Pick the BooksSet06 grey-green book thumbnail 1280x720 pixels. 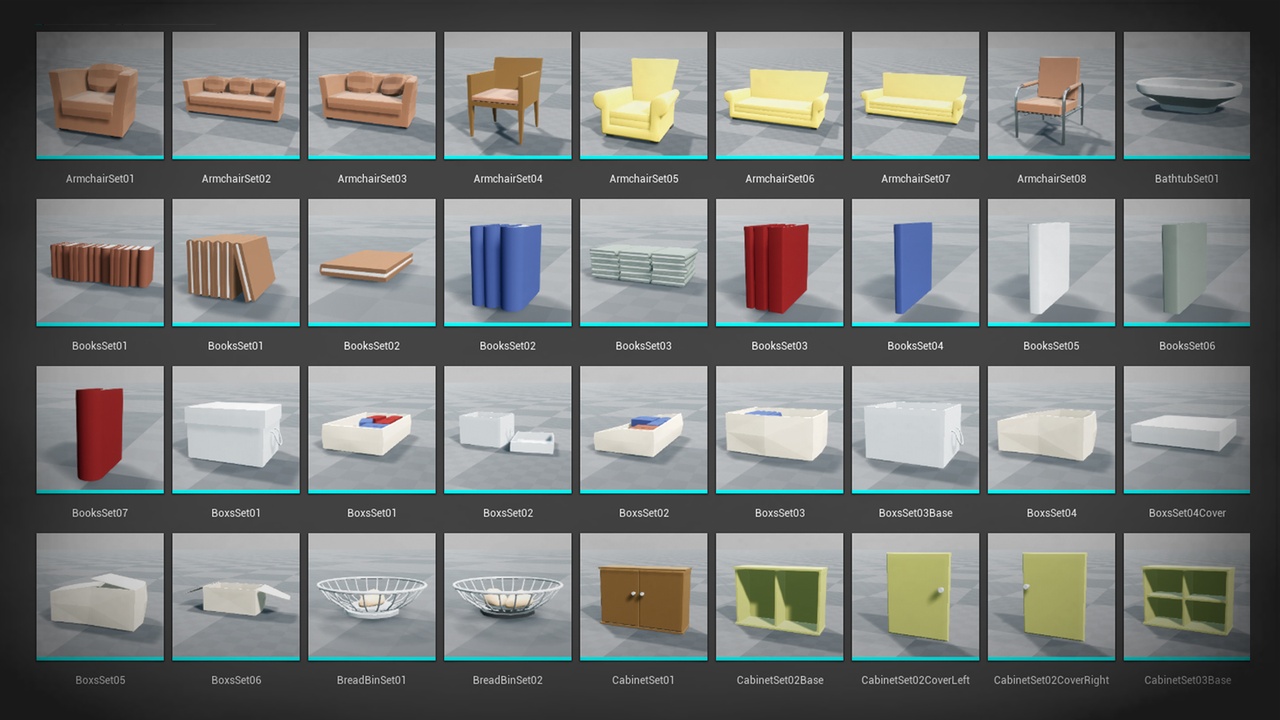1187,262
